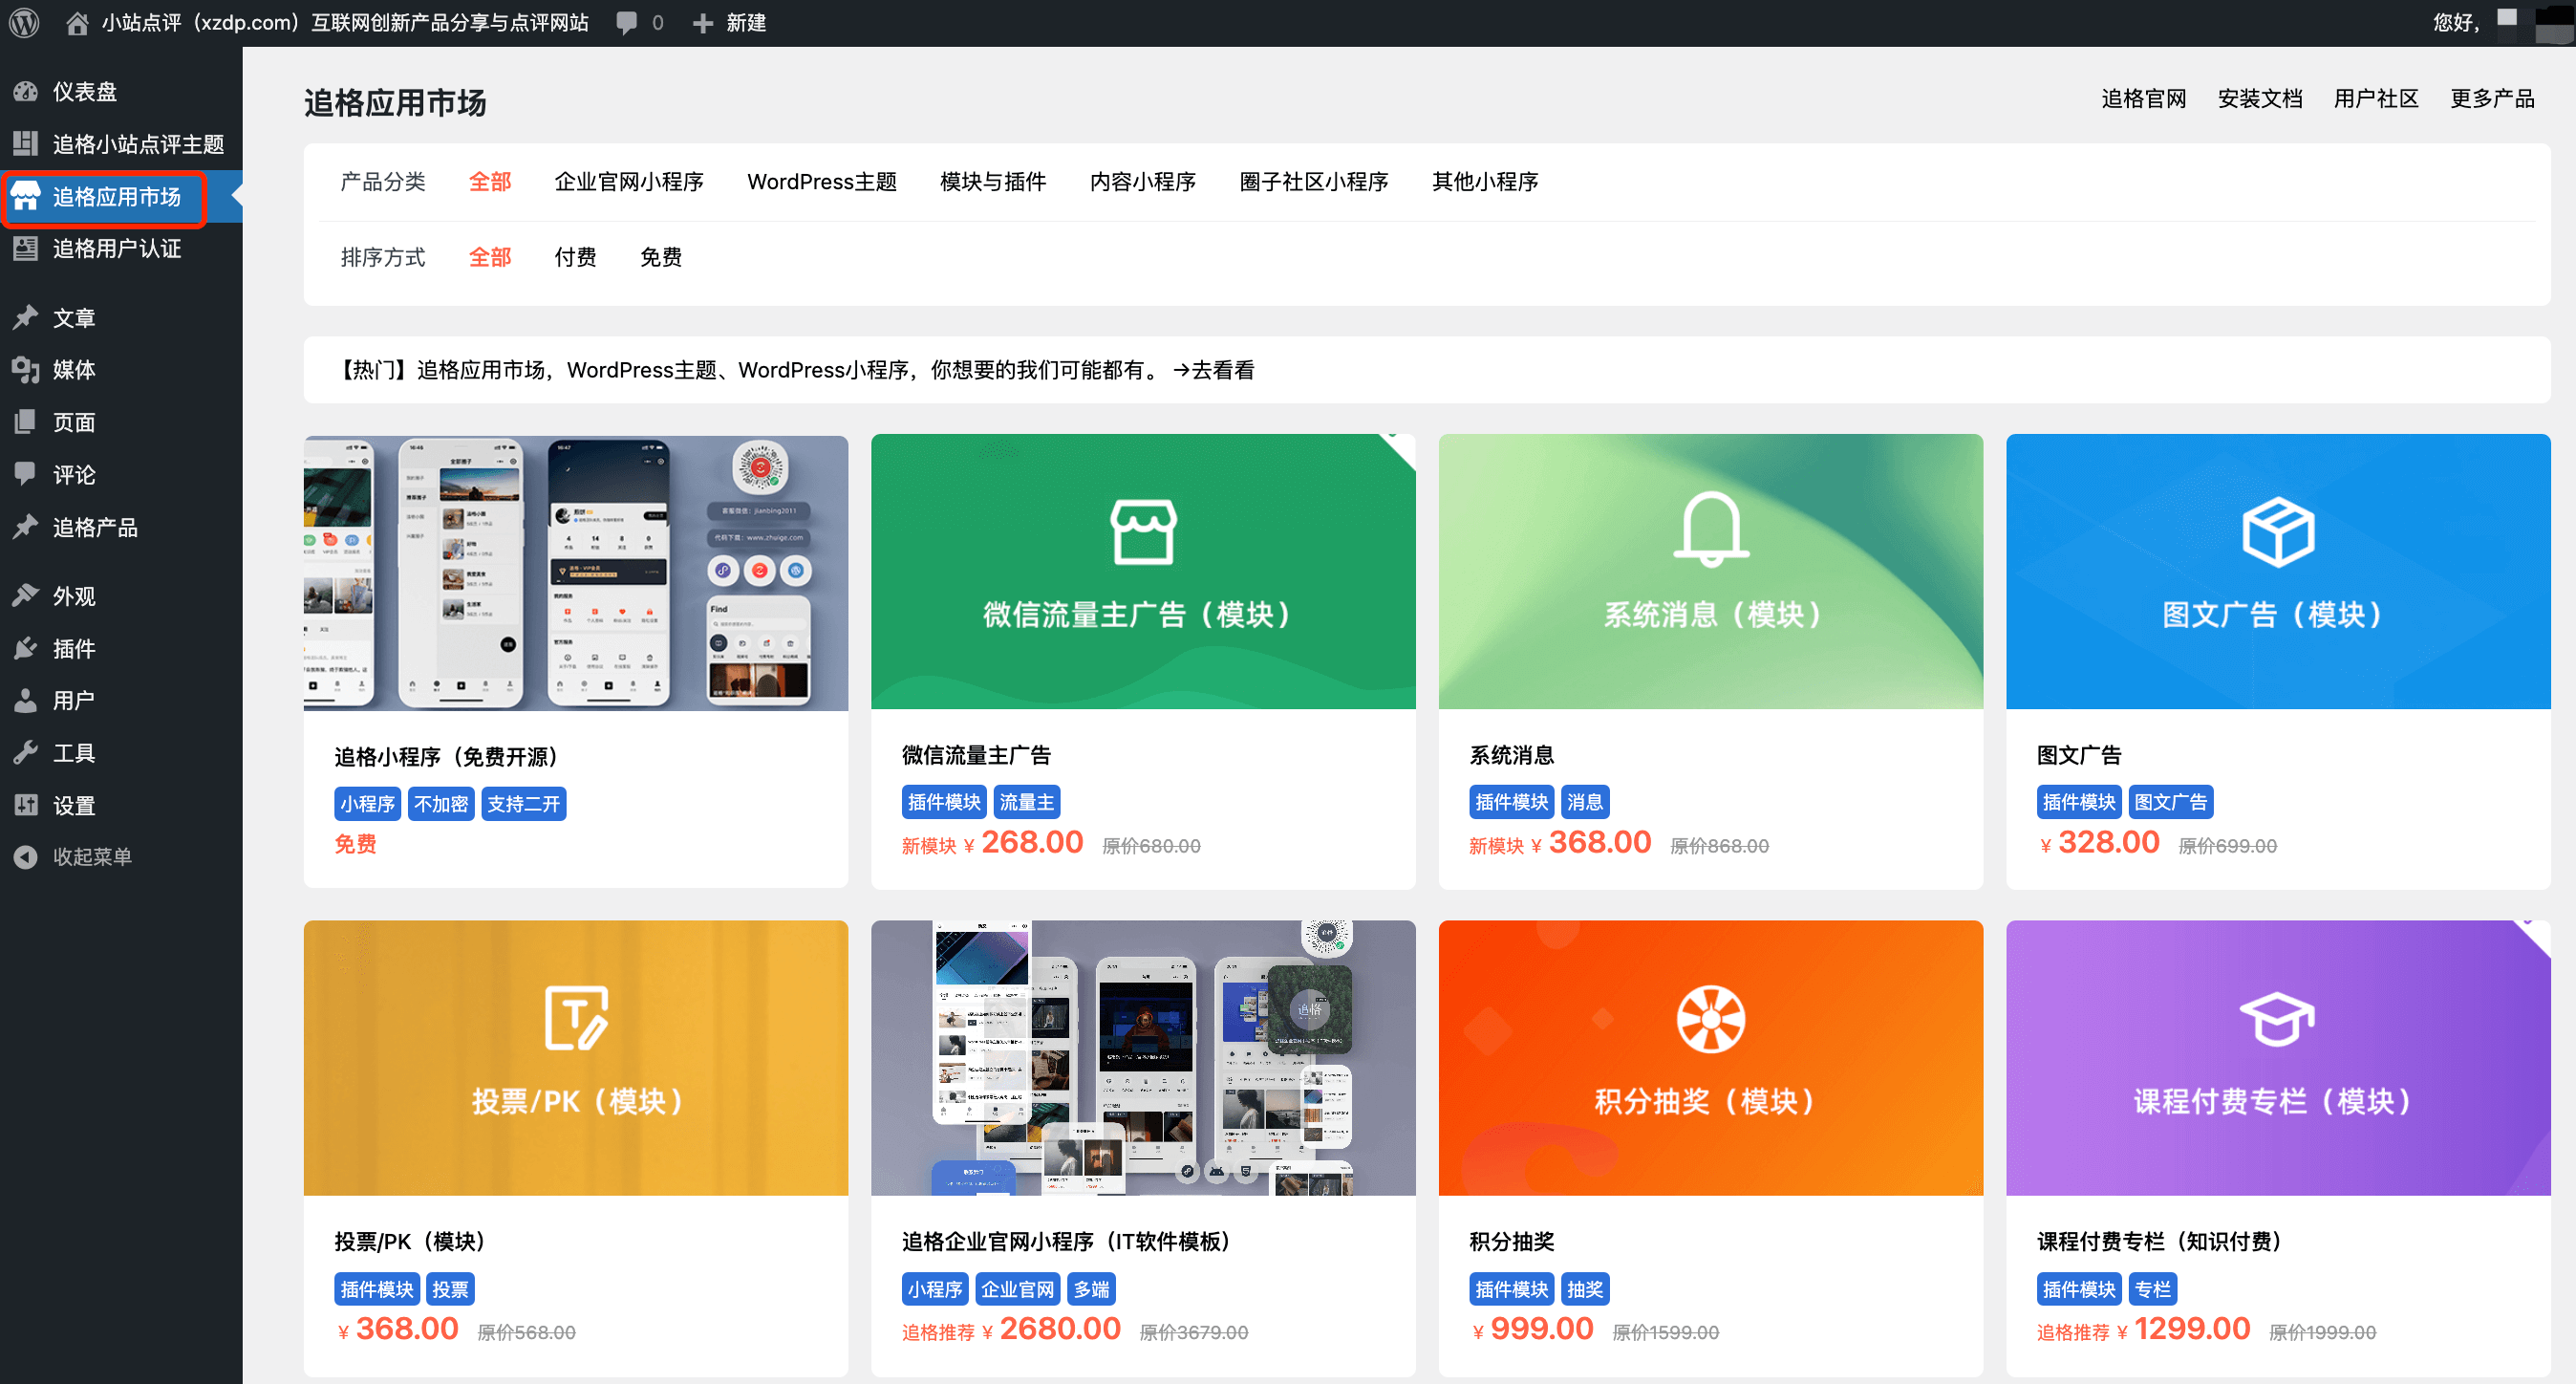The height and width of the screenshot is (1384, 2576).
Task: Open site home icon in admin bar
Action: click(x=77, y=22)
